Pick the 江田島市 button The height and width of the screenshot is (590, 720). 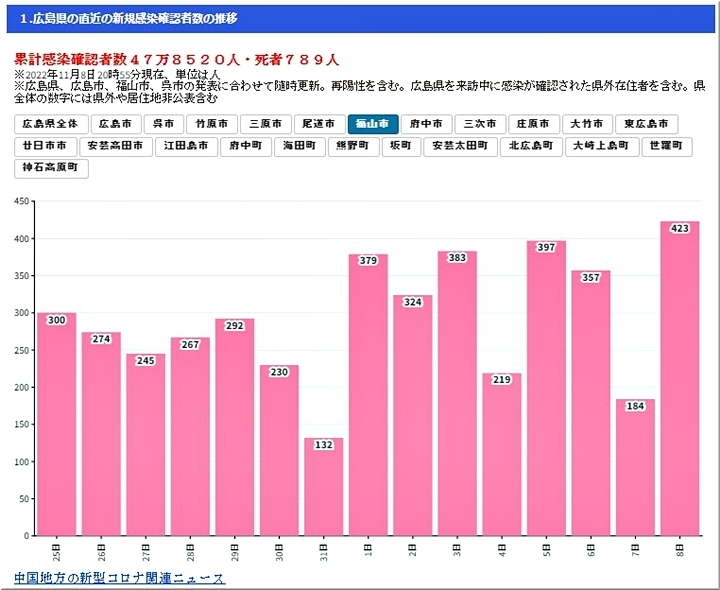pyautogui.click(x=187, y=146)
